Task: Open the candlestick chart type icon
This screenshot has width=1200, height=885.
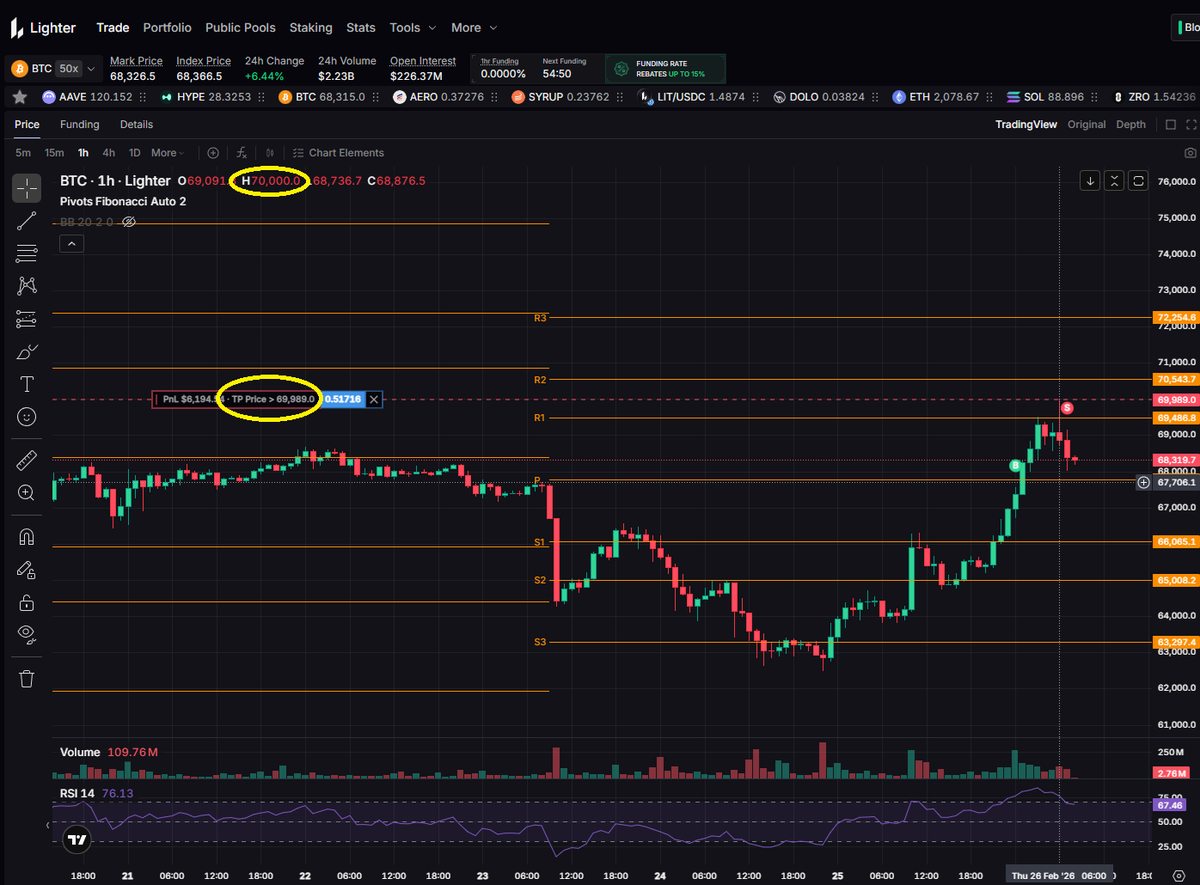Action: click(271, 153)
